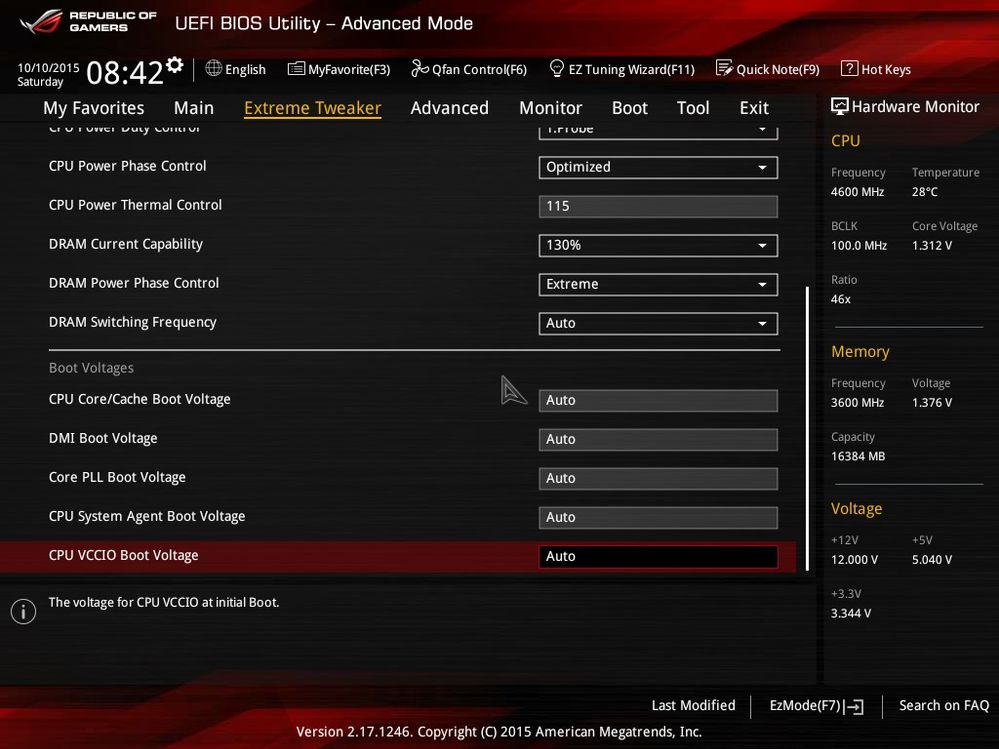
Task: Click the EZ Tuning Wizard lightbulb icon
Action: 556,68
